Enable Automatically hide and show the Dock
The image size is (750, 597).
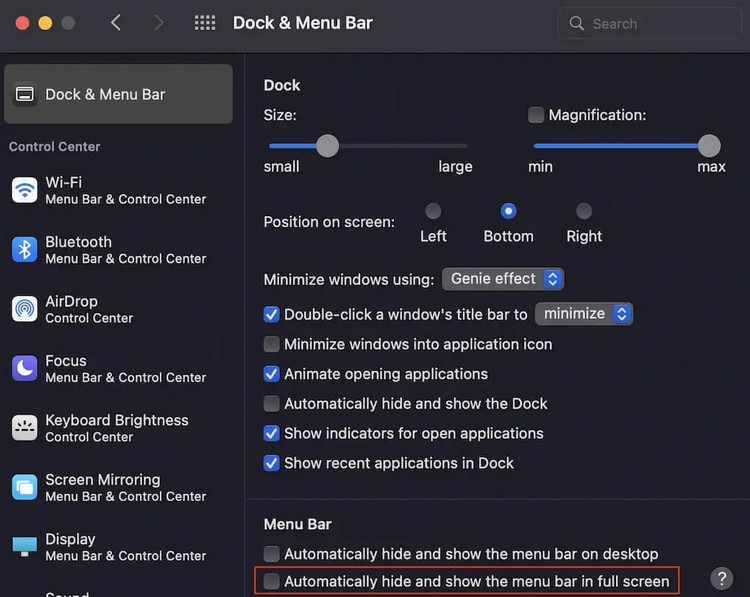[x=271, y=403]
